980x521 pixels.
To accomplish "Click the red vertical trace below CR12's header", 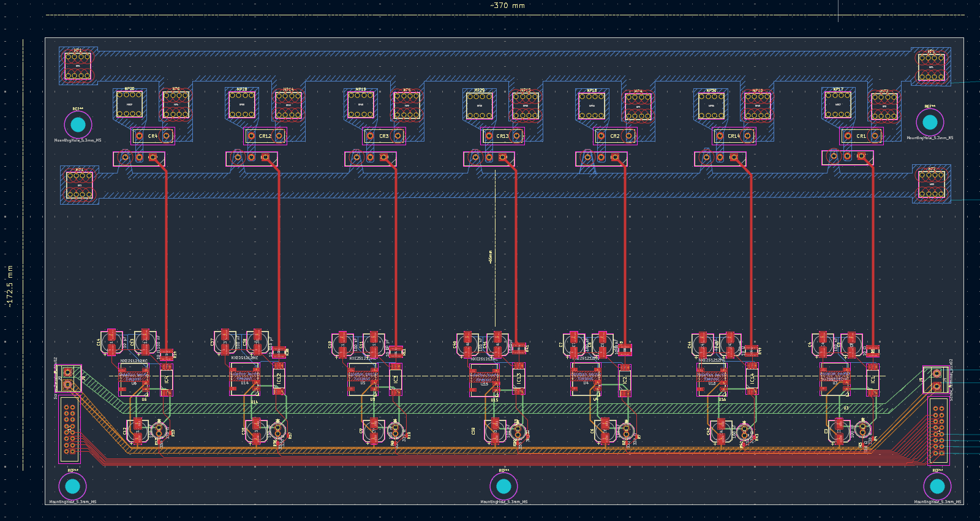I will point(279,256).
